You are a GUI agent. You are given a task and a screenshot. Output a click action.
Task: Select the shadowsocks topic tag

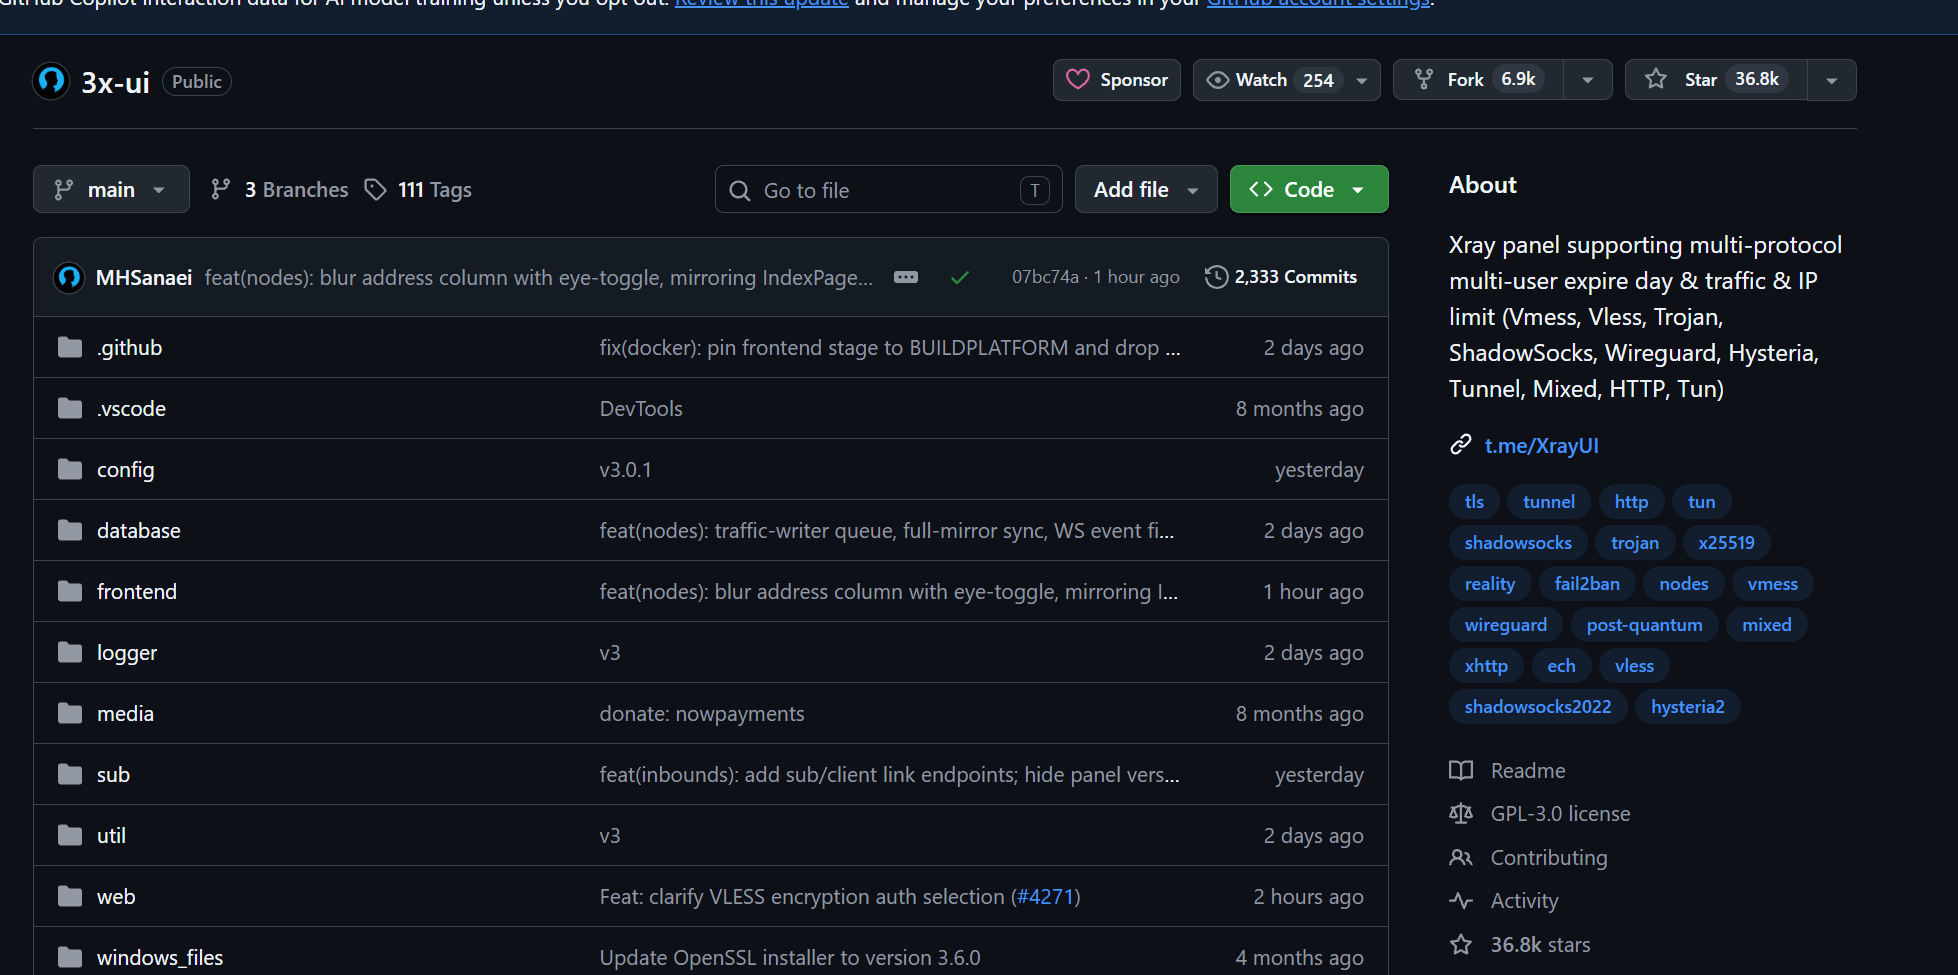click(x=1518, y=542)
